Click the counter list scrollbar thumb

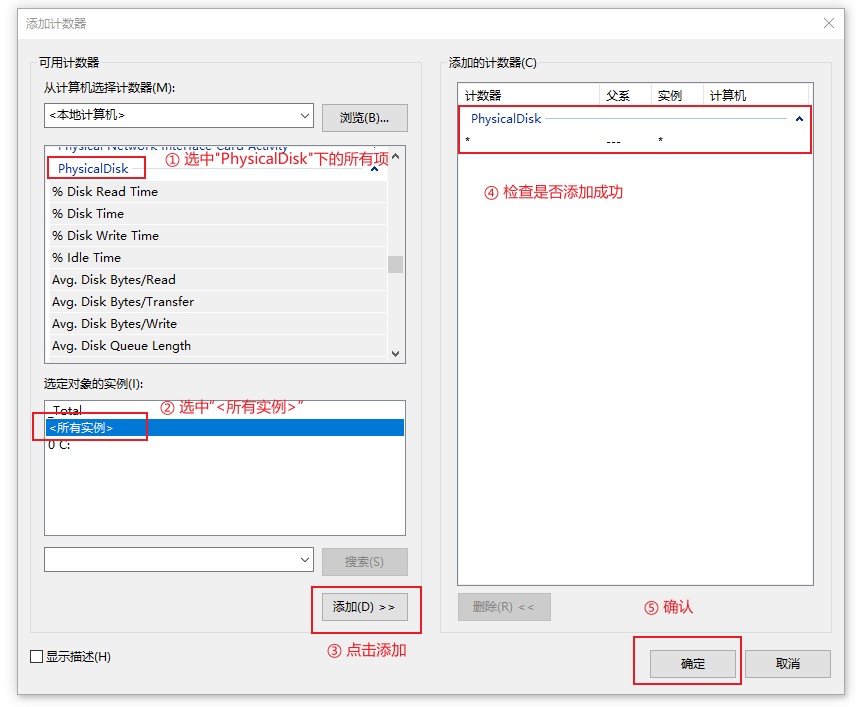pyautogui.click(x=396, y=264)
